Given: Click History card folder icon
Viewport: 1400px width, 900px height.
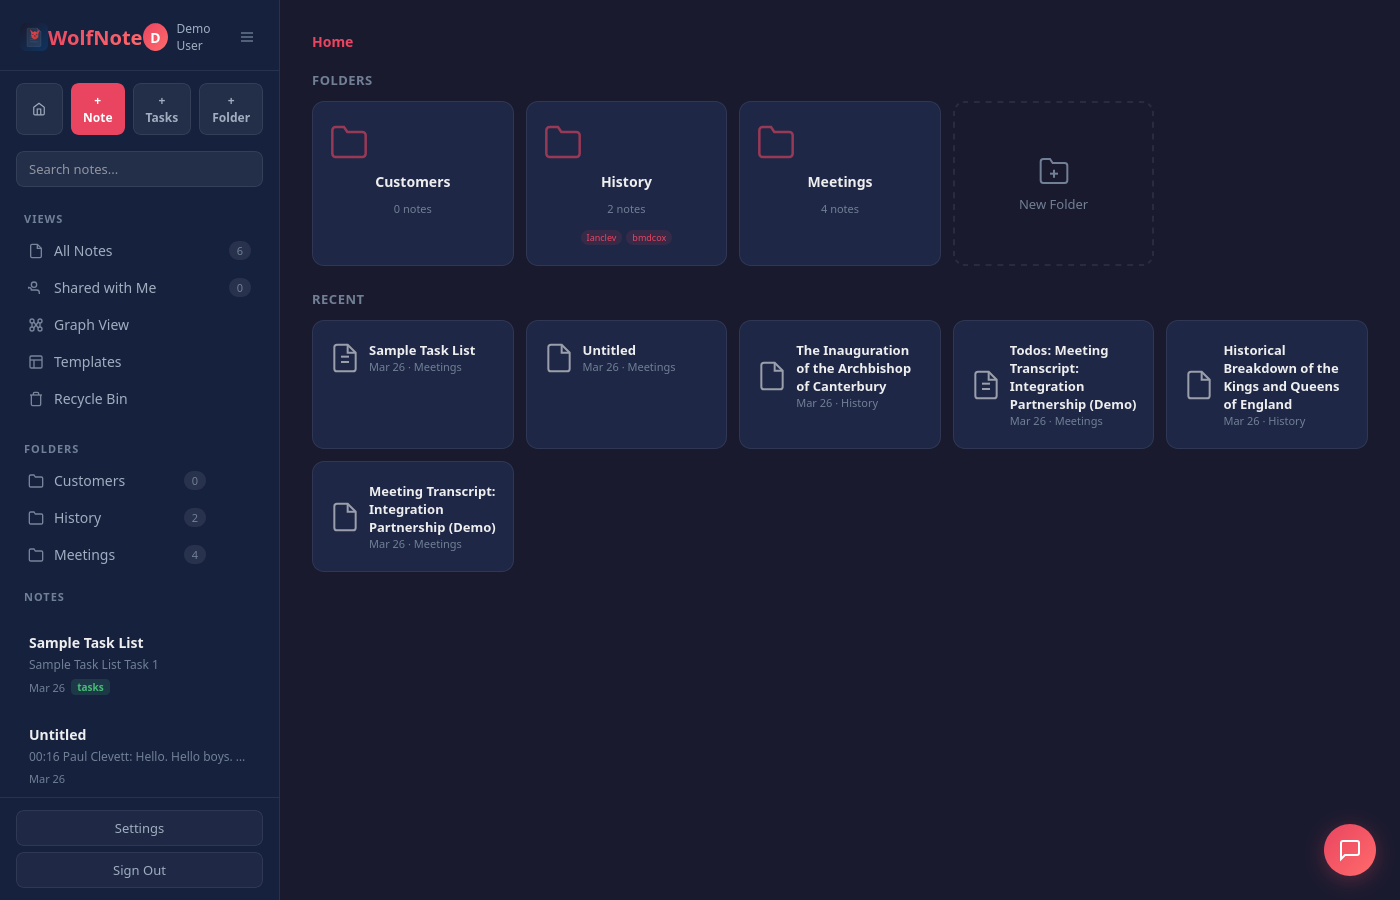Looking at the screenshot, I should pos(563,142).
